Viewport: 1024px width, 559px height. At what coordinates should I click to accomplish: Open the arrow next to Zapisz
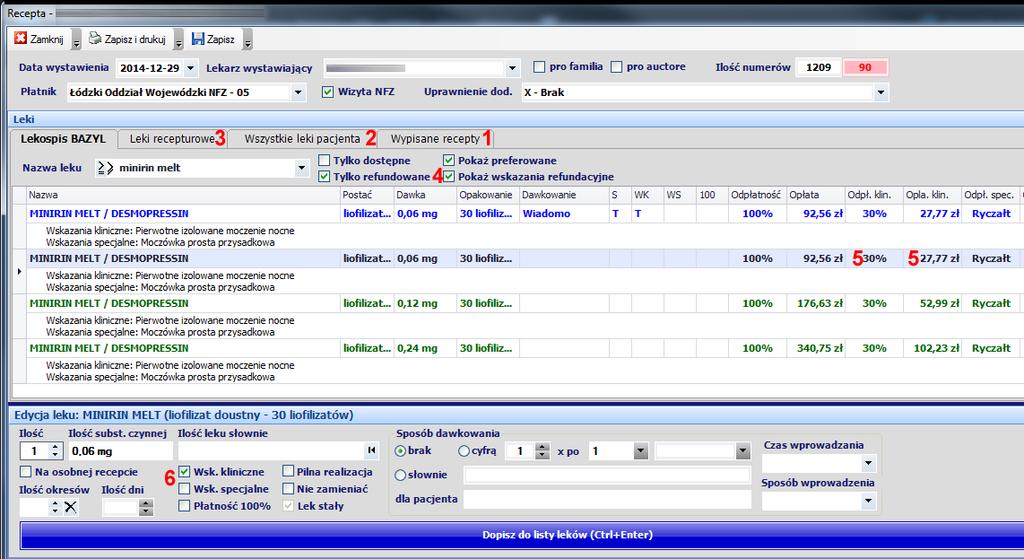pos(248,40)
